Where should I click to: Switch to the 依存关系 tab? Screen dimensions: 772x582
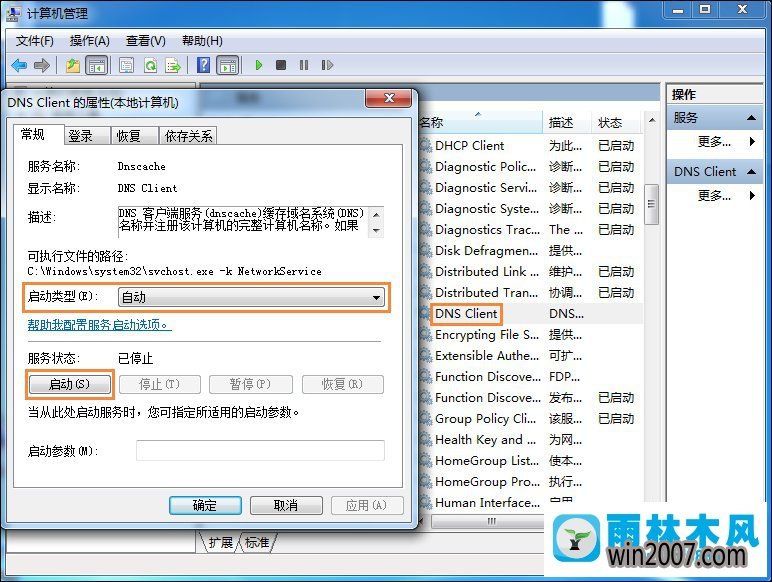[x=189, y=136]
